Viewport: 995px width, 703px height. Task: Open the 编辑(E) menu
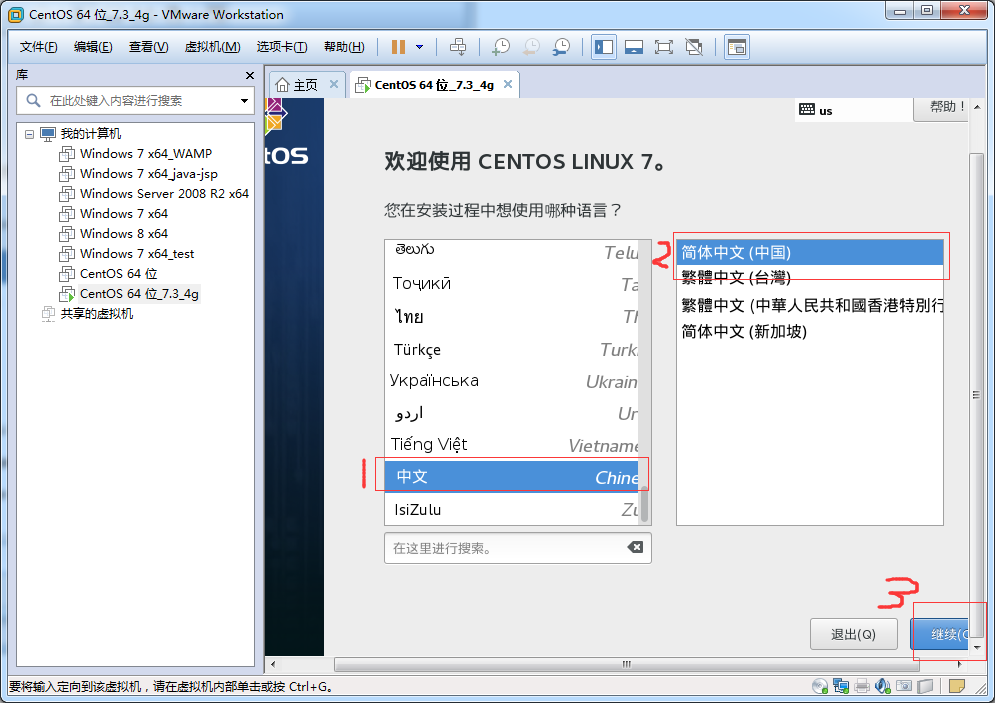93,47
